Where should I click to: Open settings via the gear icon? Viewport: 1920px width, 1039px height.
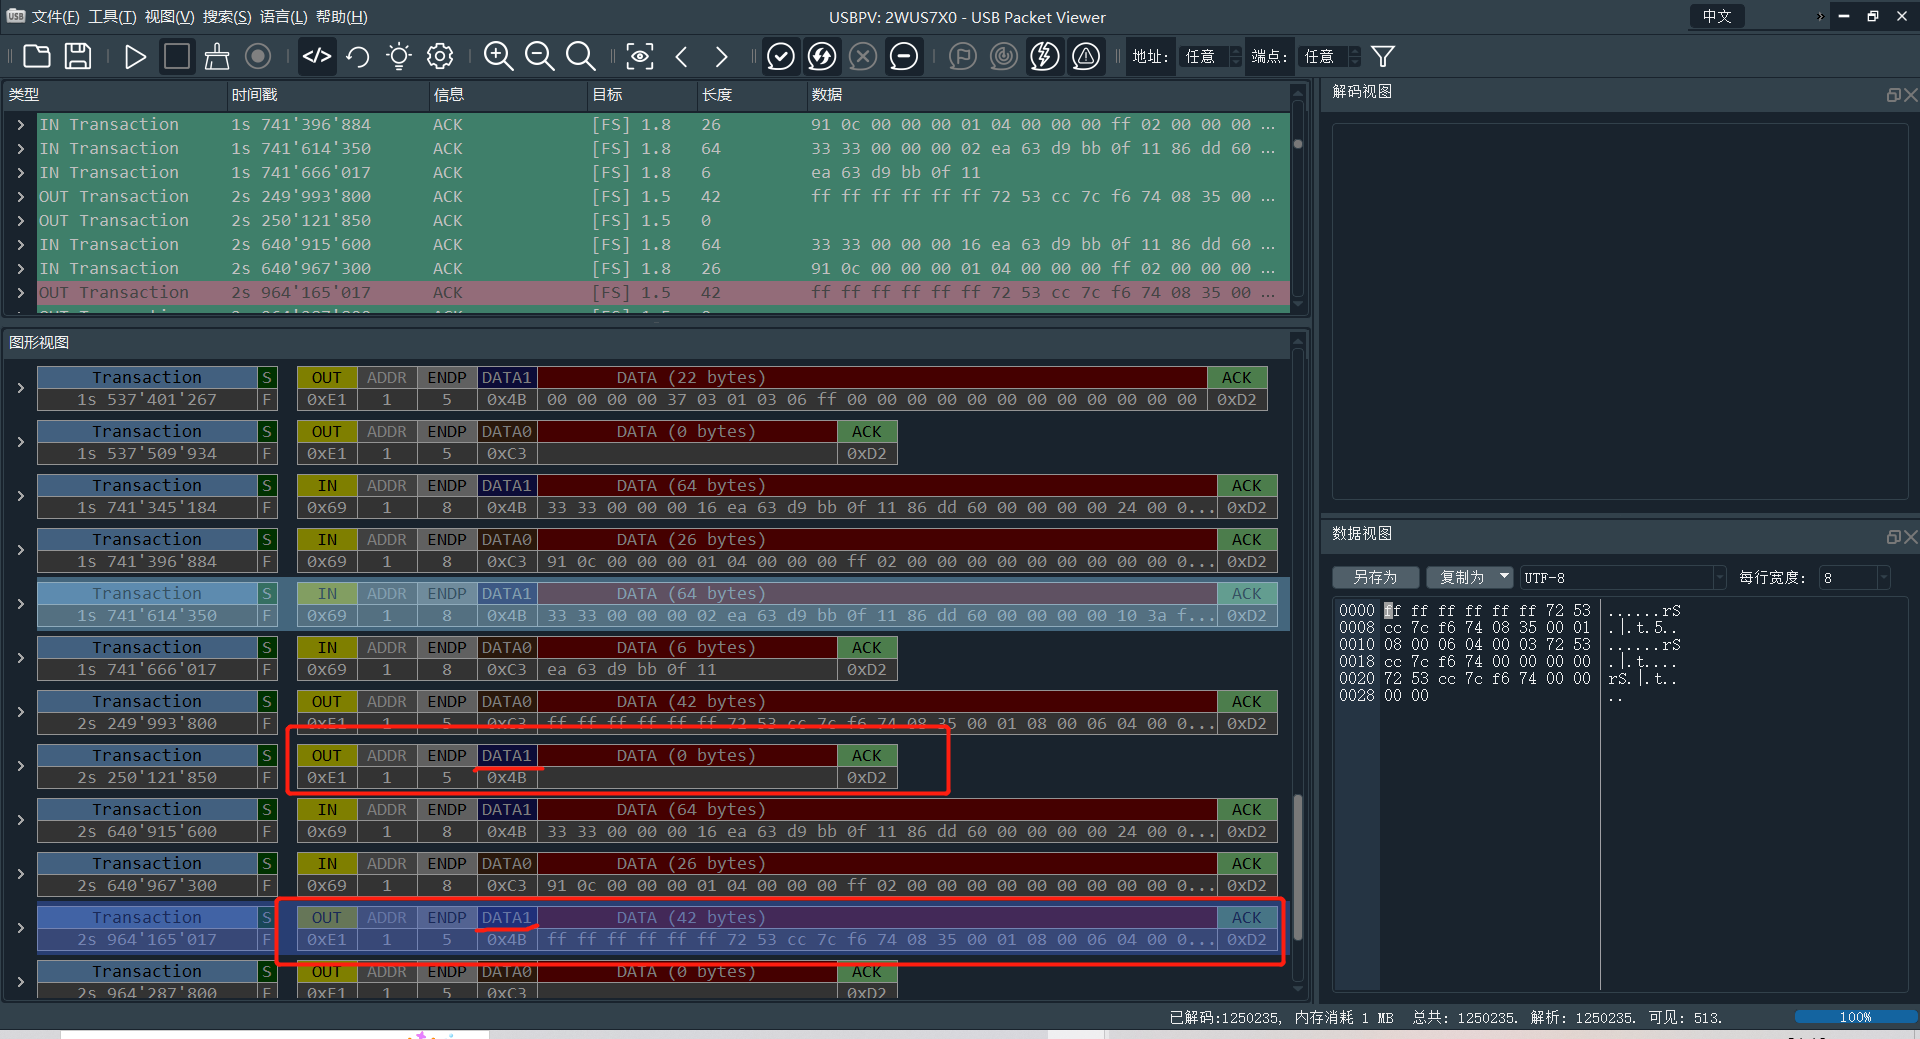[440, 56]
